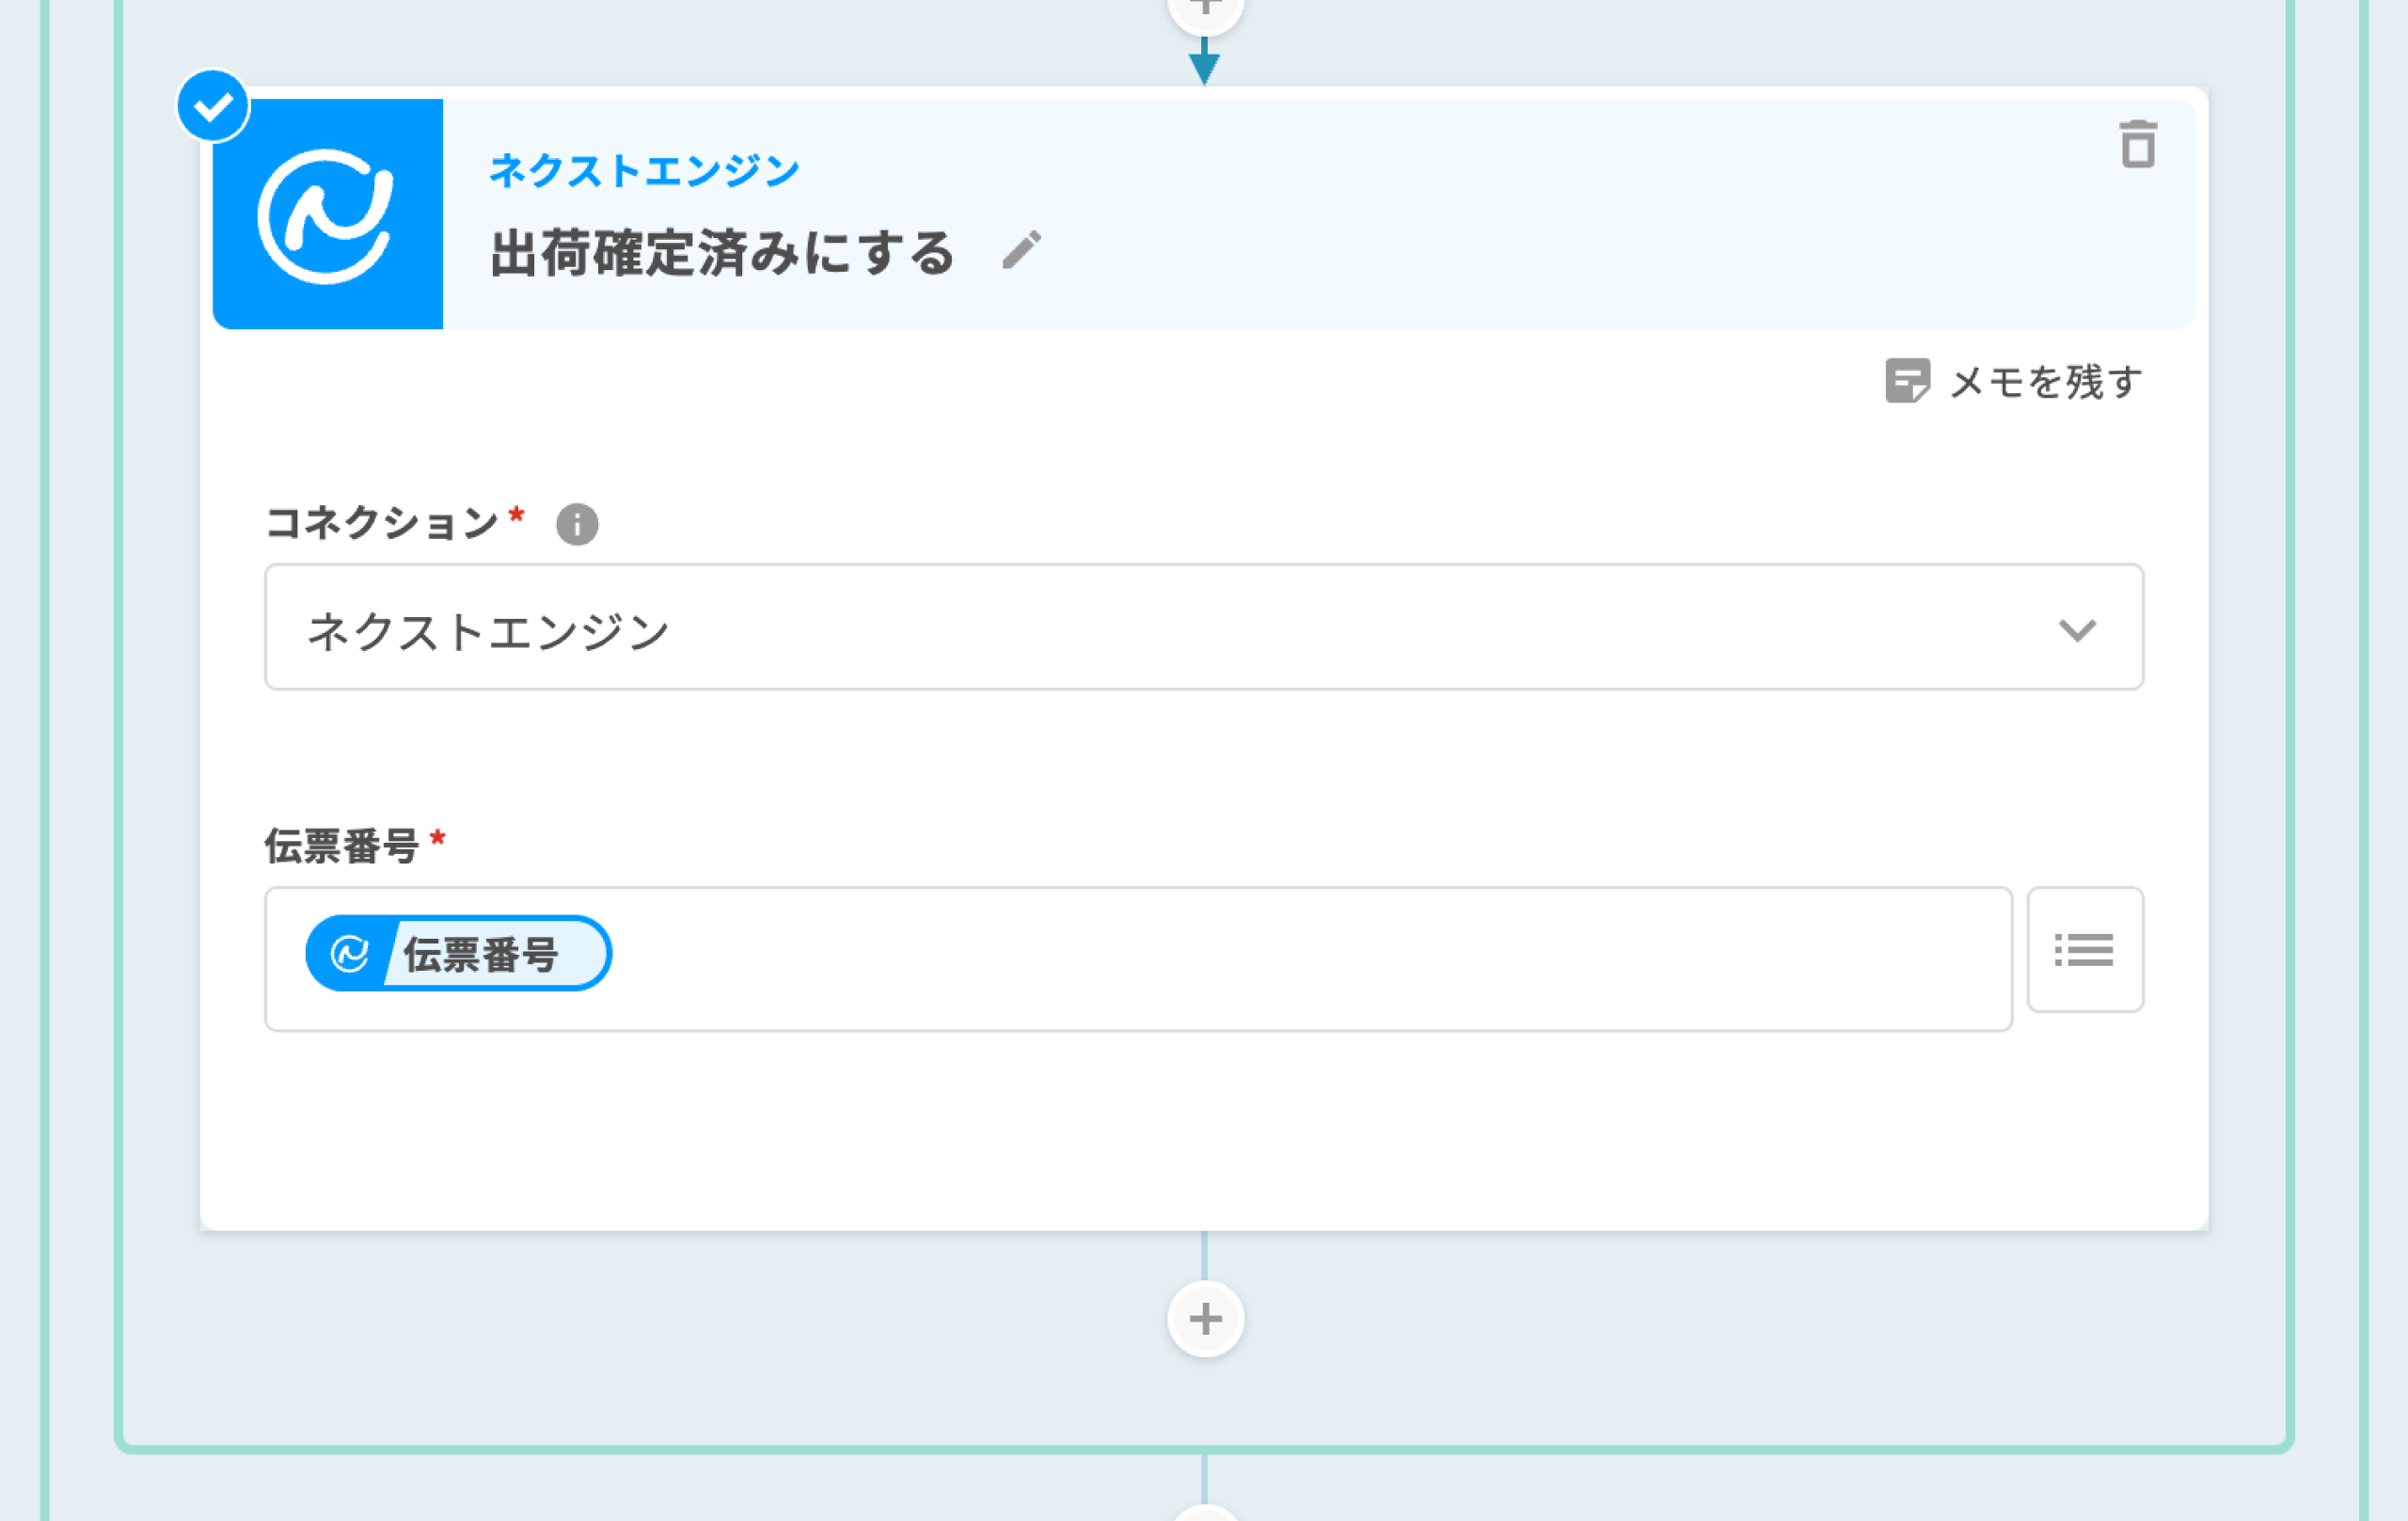Image resolution: width=2408 pixels, height=1521 pixels.
Task: Click info icon next to コネクション
Action: pos(577,524)
